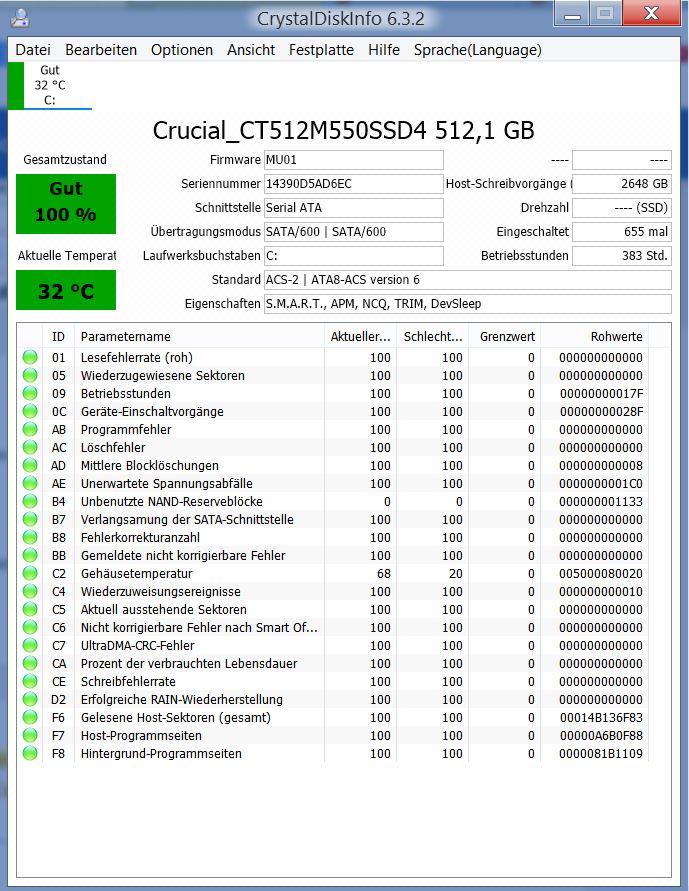689x891 pixels.
Task: Click the Gesamtzustand label
Action: tap(65, 160)
